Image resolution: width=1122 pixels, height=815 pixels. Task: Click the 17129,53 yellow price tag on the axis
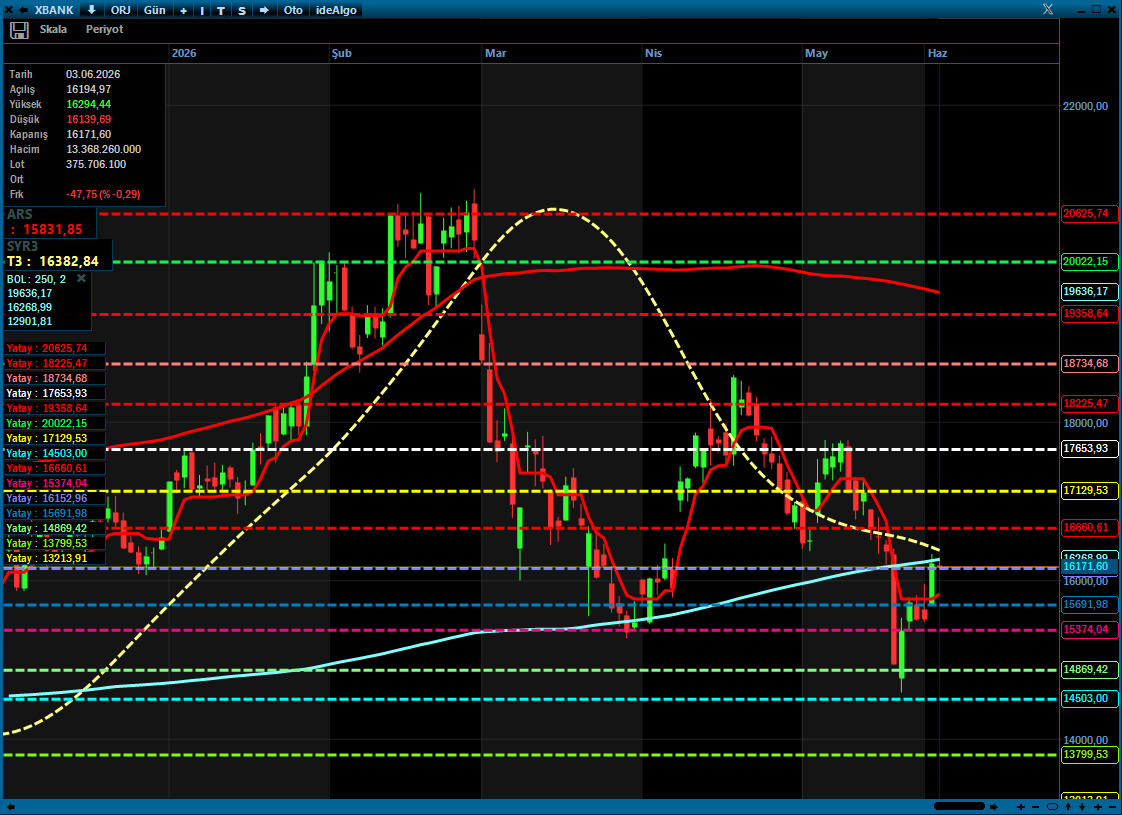click(1088, 490)
